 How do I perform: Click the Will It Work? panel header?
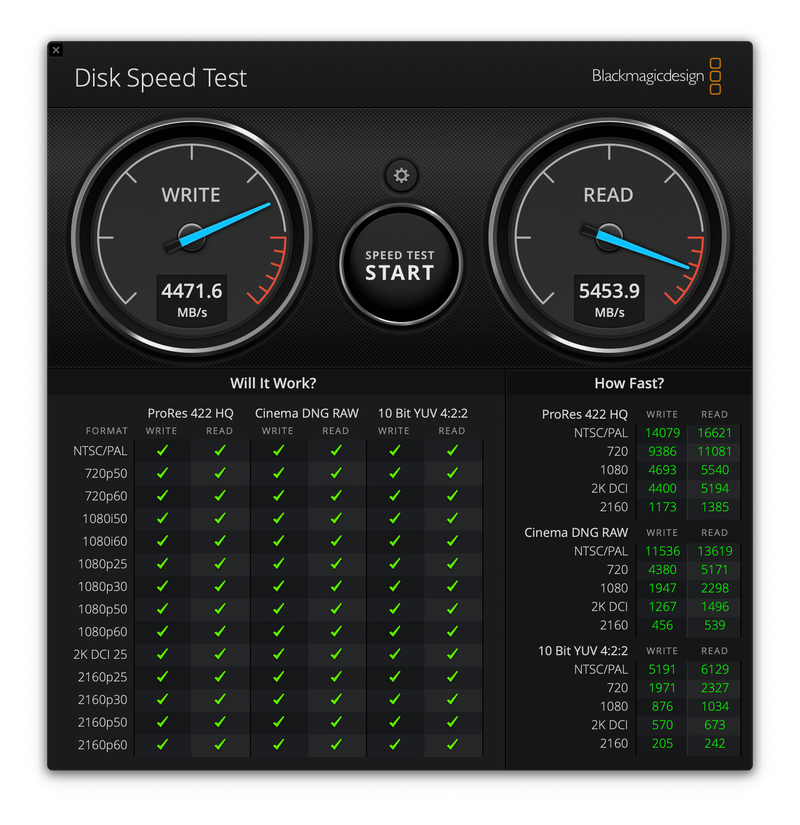pyautogui.click(x=273, y=383)
